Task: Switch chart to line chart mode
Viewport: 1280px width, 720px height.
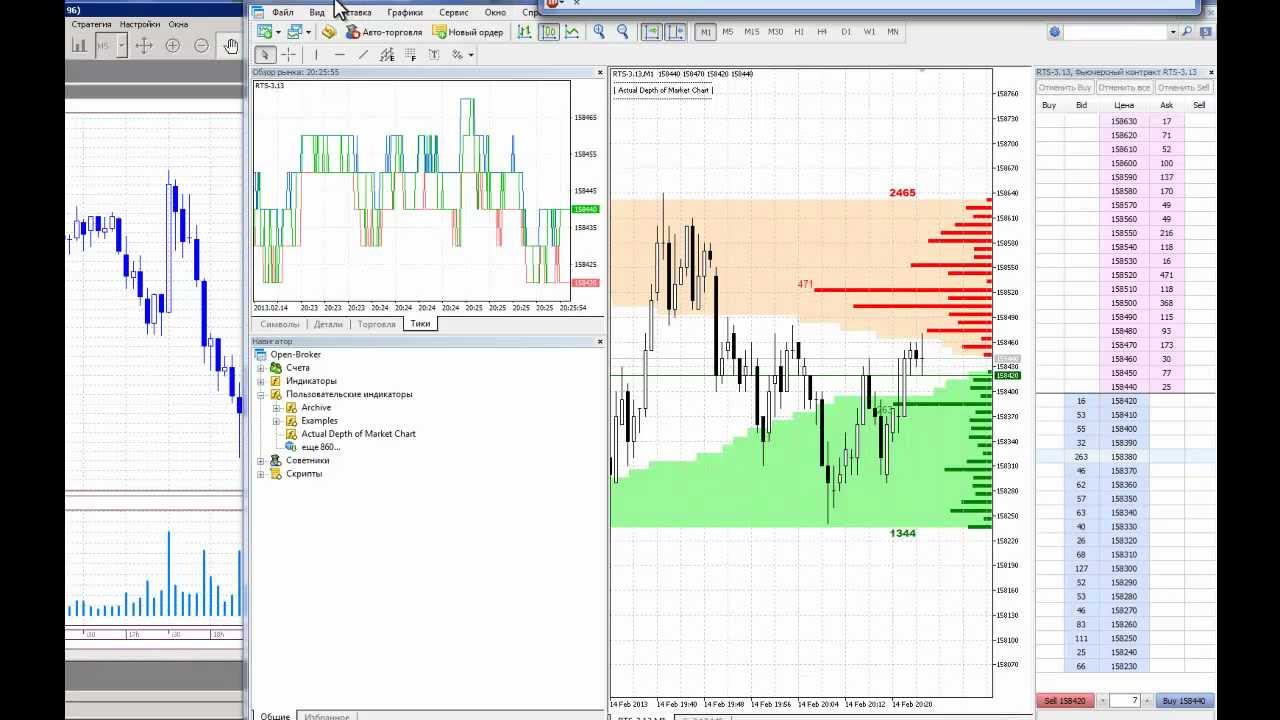Action: [x=572, y=32]
